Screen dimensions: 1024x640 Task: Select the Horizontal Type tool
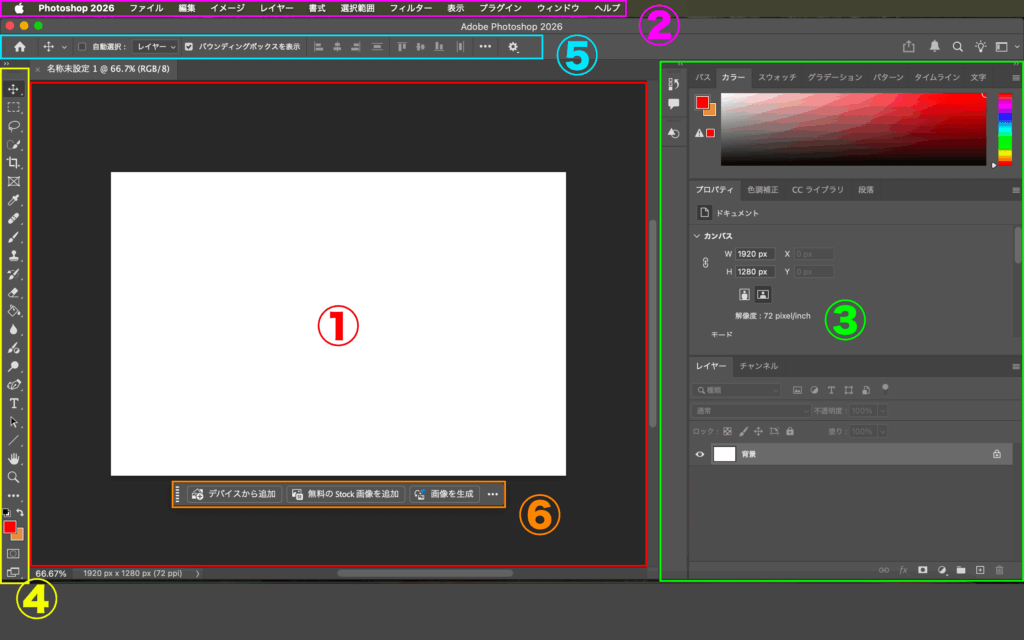pos(14,403)
